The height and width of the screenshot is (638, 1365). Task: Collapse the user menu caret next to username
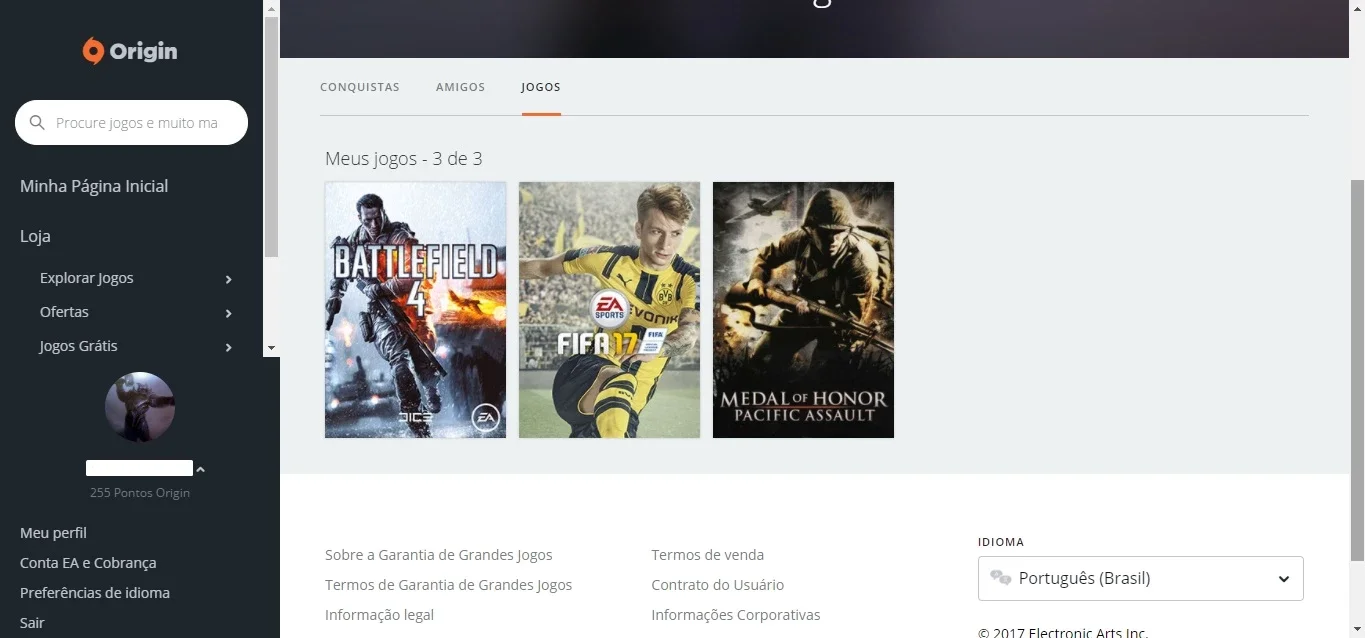200,469
